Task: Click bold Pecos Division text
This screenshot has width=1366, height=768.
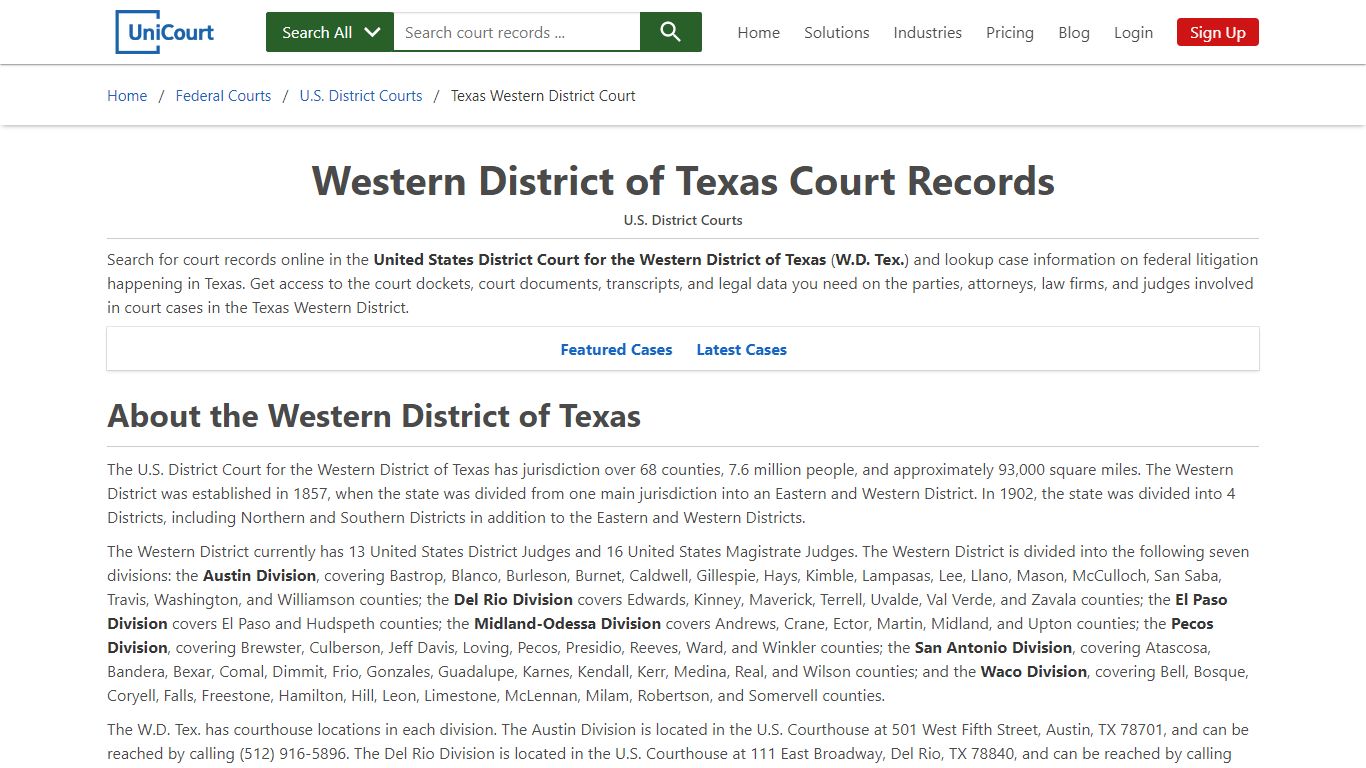Action: 660,636
